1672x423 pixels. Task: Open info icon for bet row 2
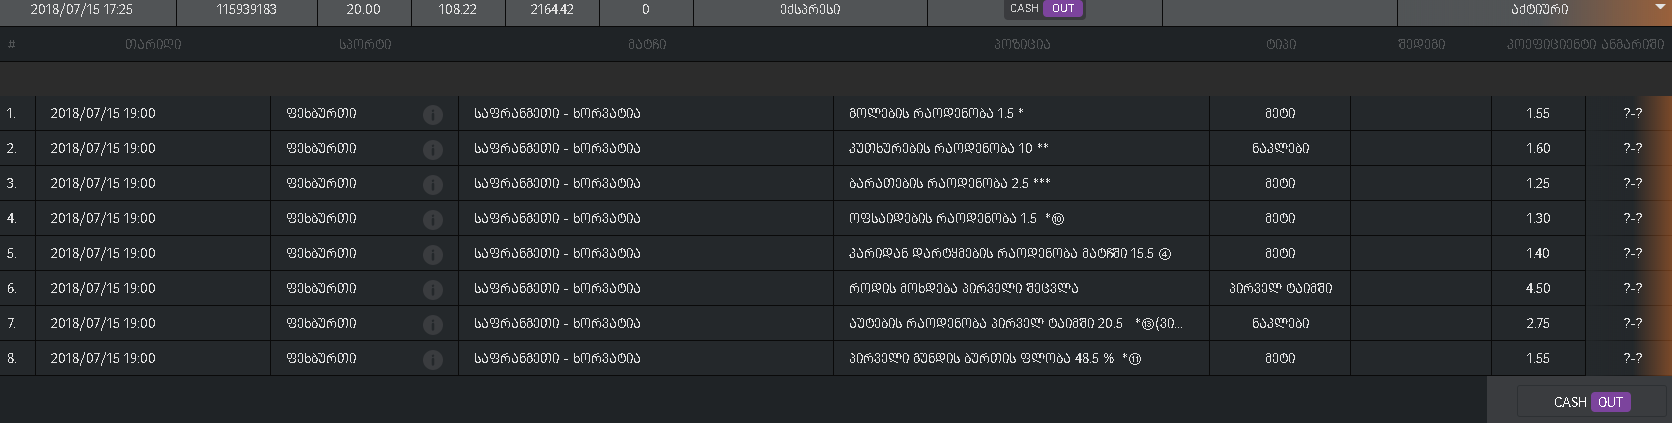(x=432, y=150)
